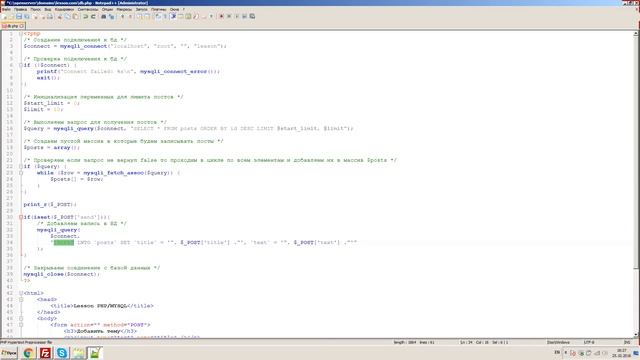Click the Record Macro red dot icon

pyautogui.click(x=221, y=16)
